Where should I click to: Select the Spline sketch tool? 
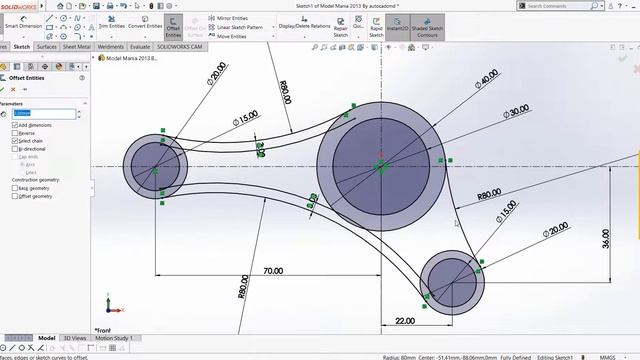77,18
